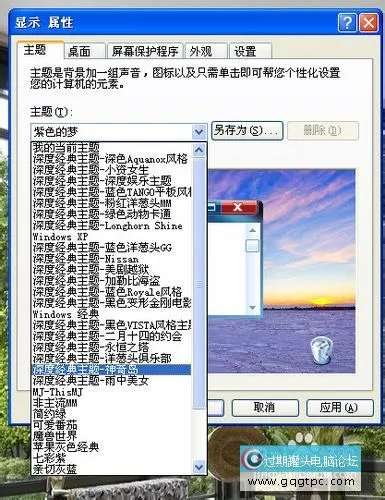Select 深度经典主题-深度娱乐主题
Screen dimensions: 385x500
click(x=111, y=181)
